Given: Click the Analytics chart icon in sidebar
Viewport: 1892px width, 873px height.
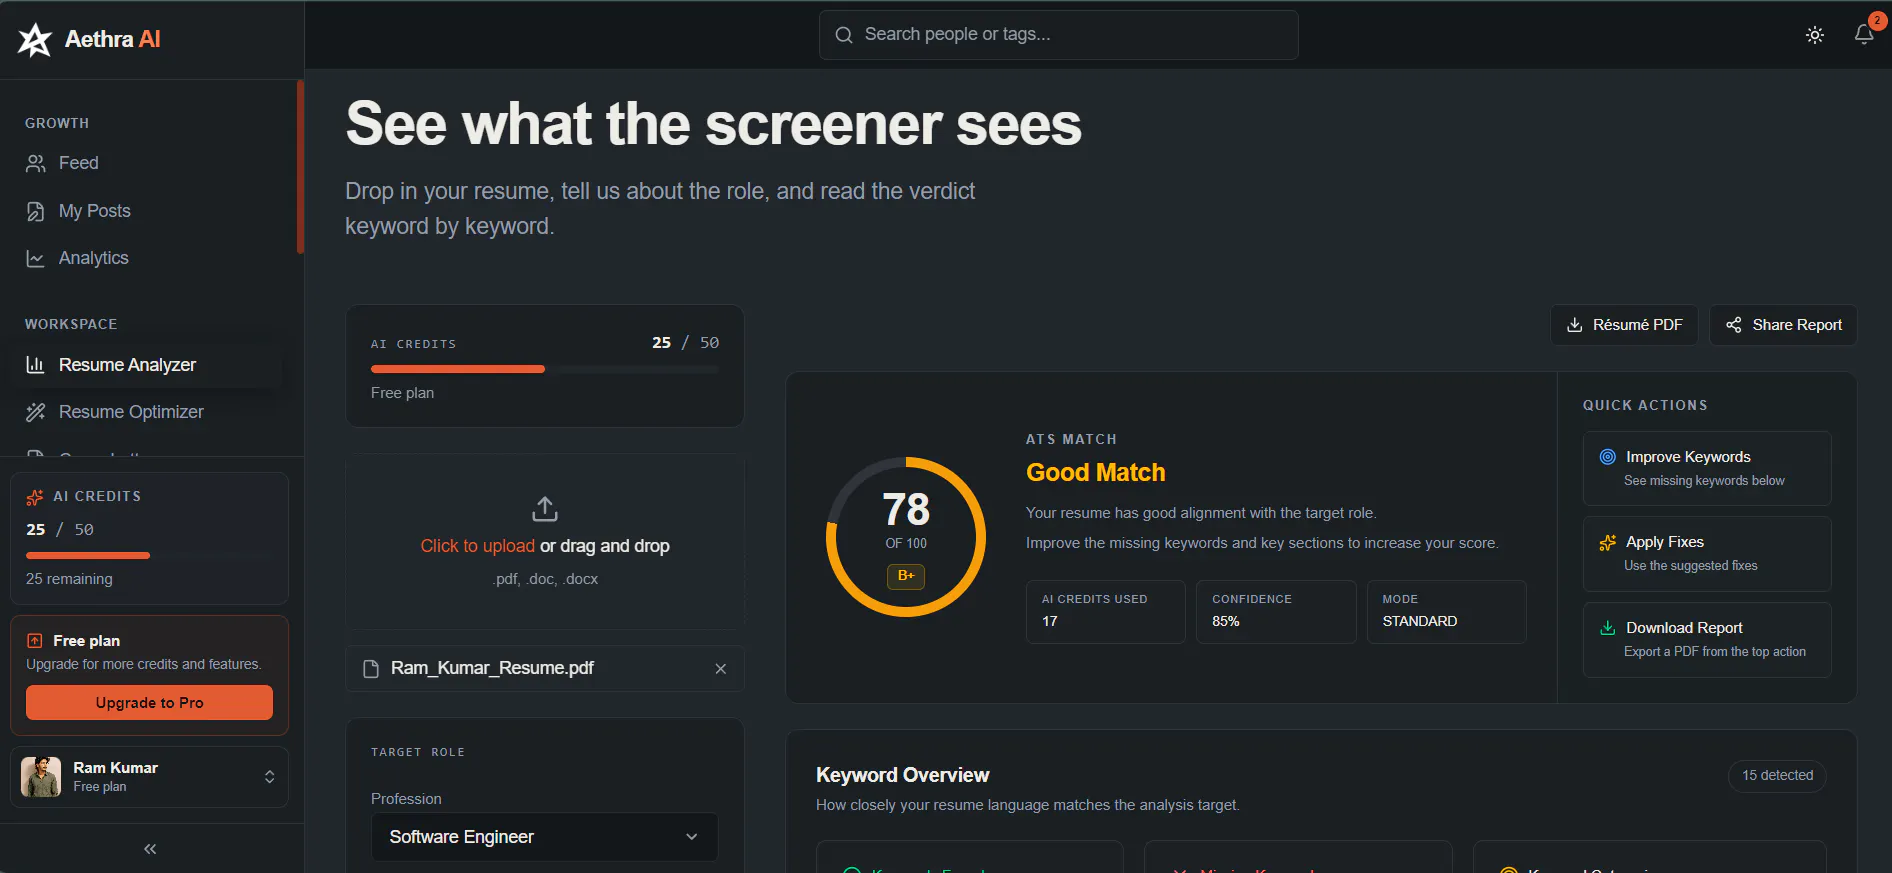Looking at the screenshot, I should point(36,258).
